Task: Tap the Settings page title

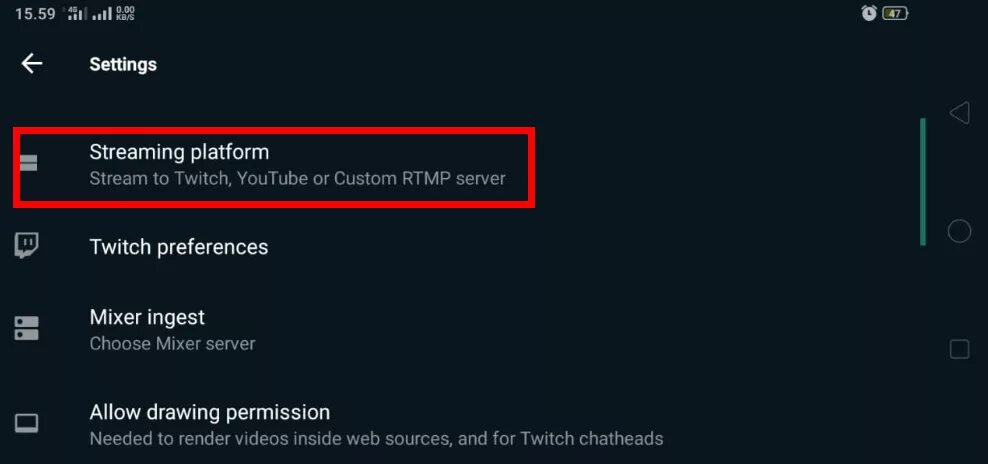Action: click(123, 64)
